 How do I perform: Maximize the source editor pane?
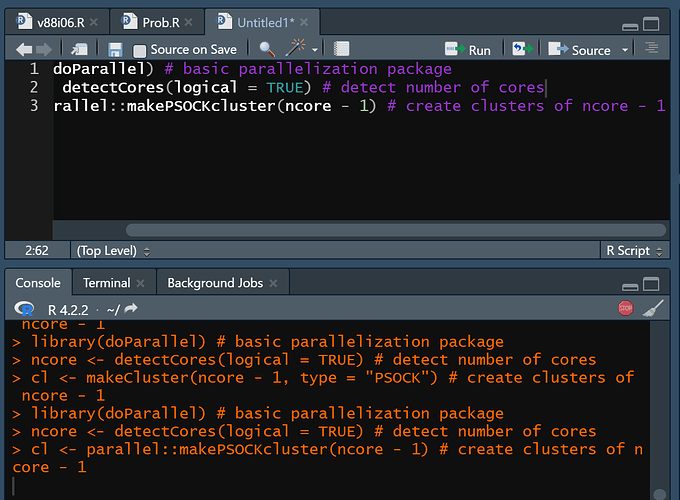(651, 23)
